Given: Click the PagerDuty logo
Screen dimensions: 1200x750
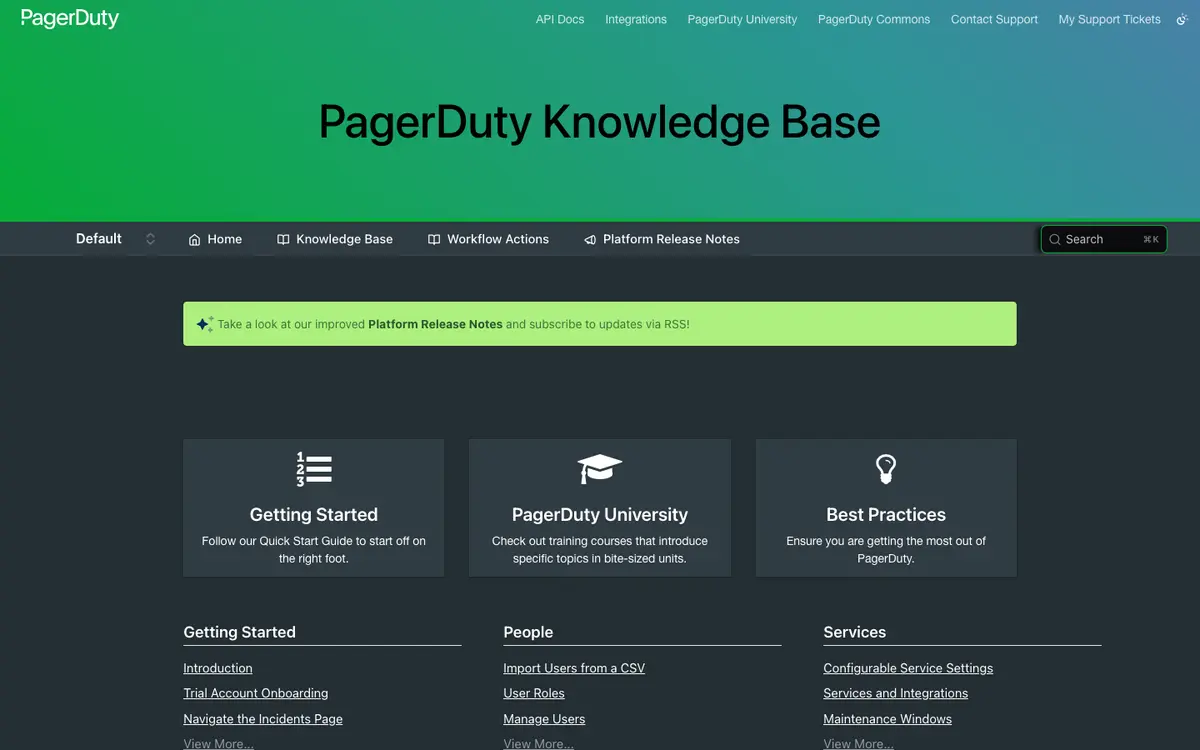Looking at the screenshot, I should pyautogui.click(x=70, y=18).
